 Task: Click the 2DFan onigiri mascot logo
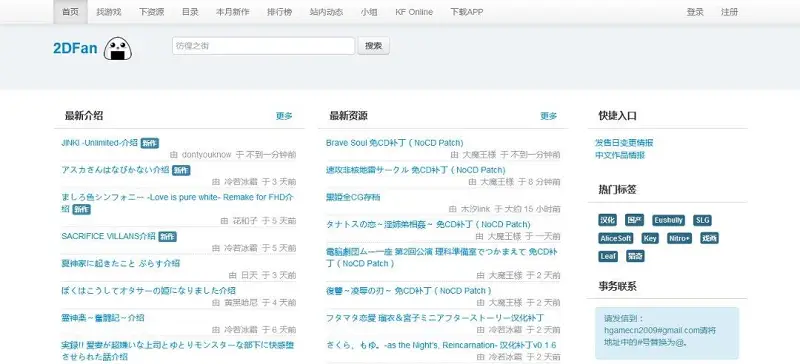[x=118, y=49]
